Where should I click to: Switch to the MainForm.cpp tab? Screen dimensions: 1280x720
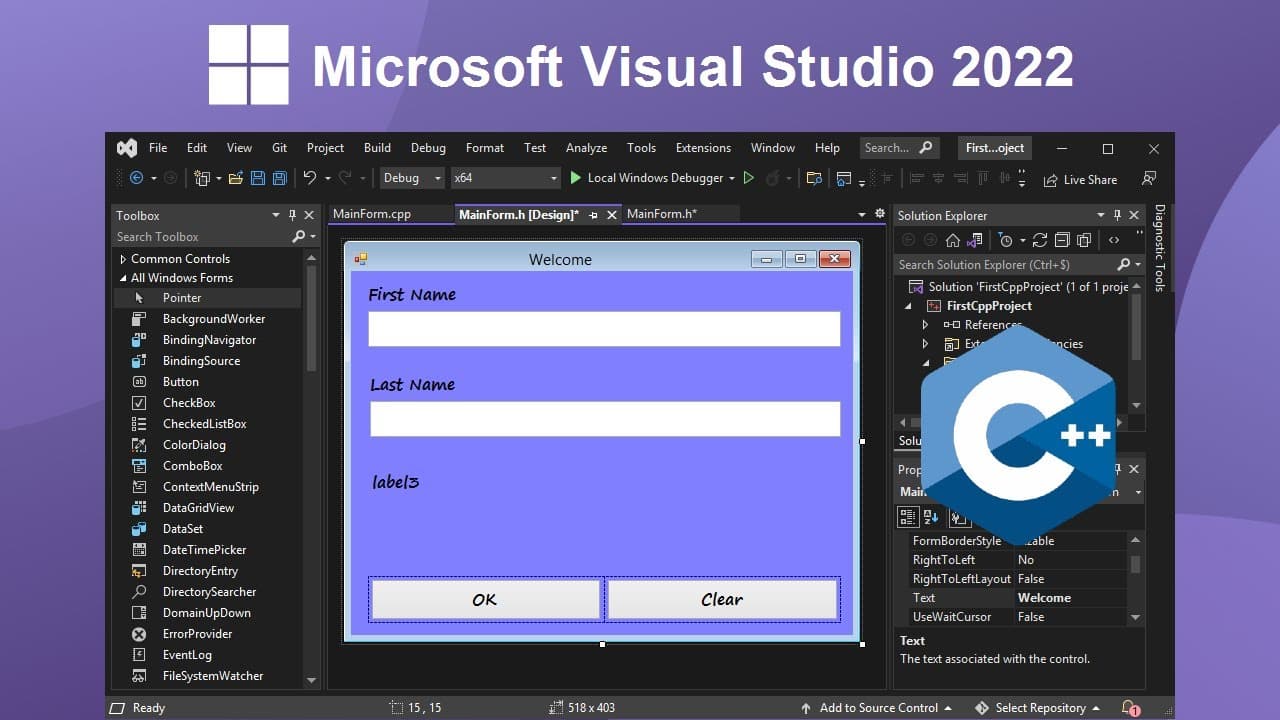[x=372, y=214]
